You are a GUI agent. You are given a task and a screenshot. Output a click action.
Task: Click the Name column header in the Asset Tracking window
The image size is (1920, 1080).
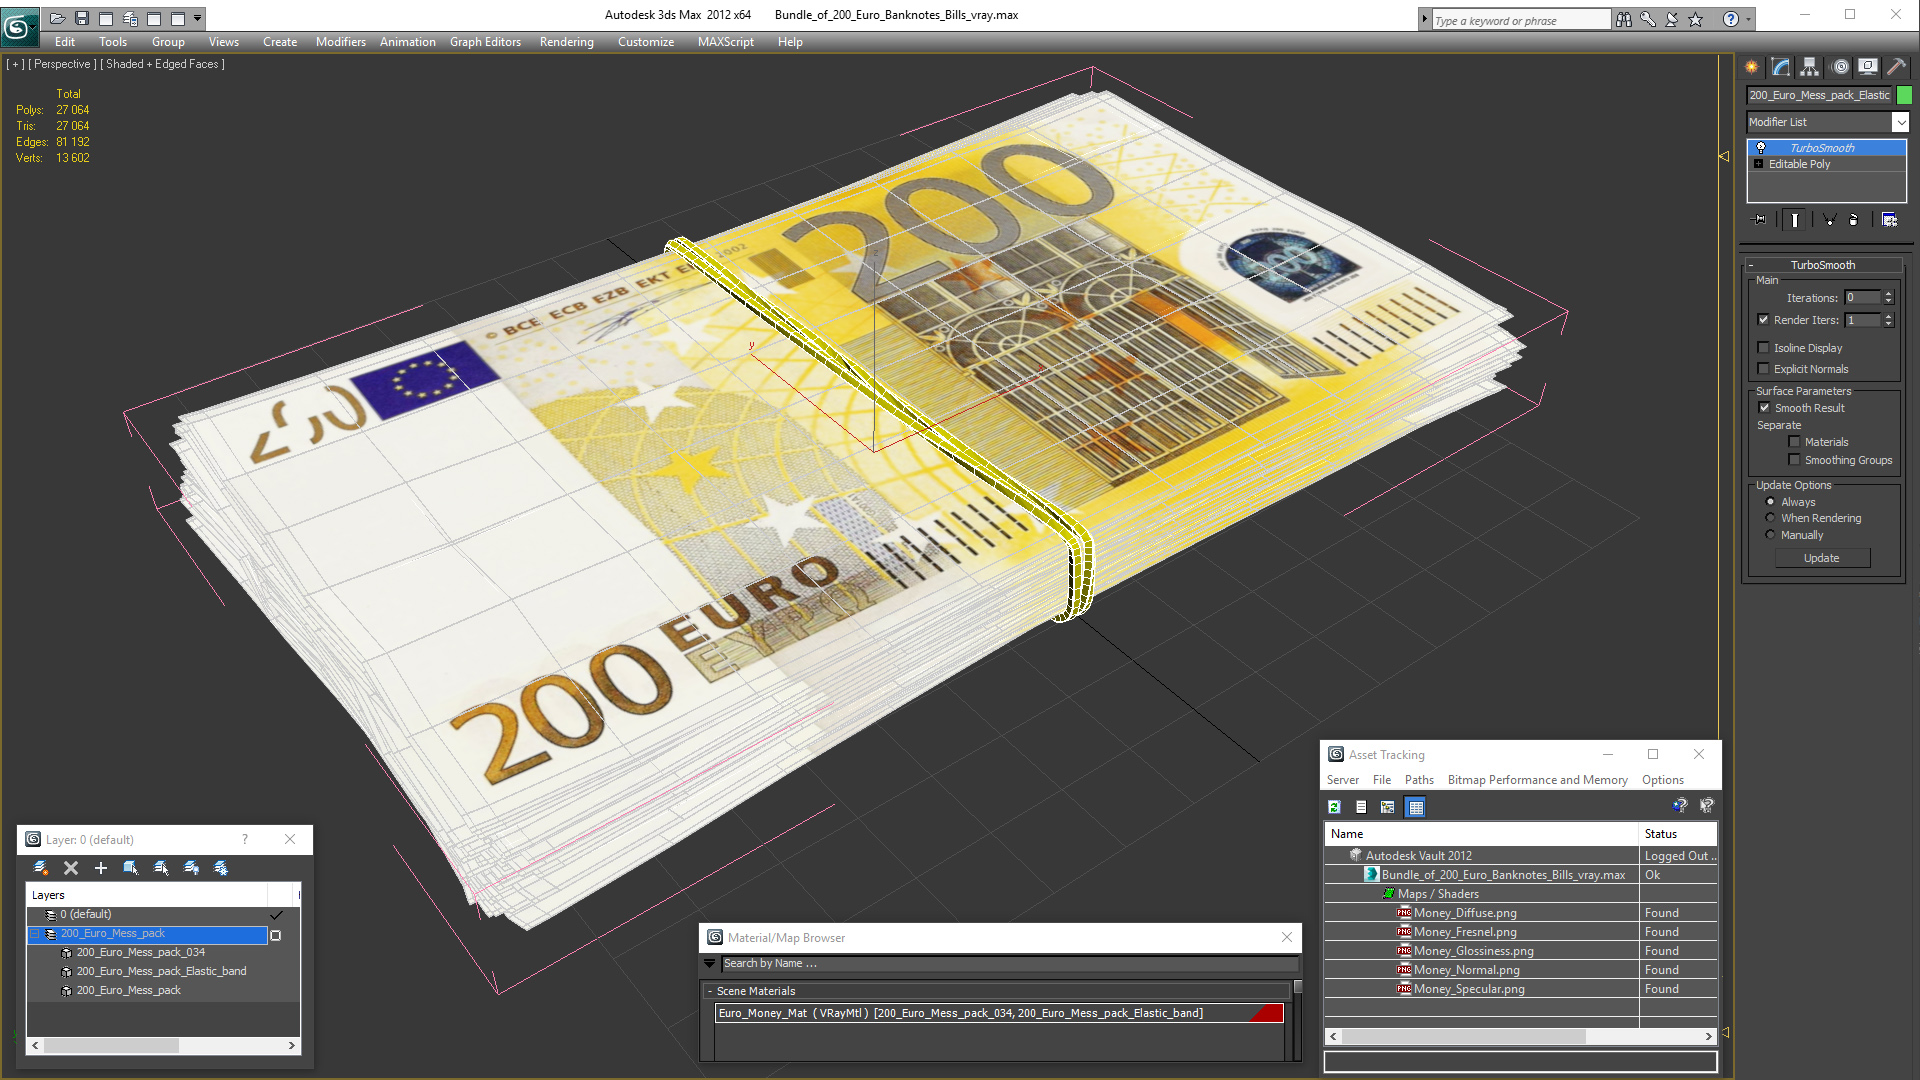pyautogui.click(x=1482, y=834)
